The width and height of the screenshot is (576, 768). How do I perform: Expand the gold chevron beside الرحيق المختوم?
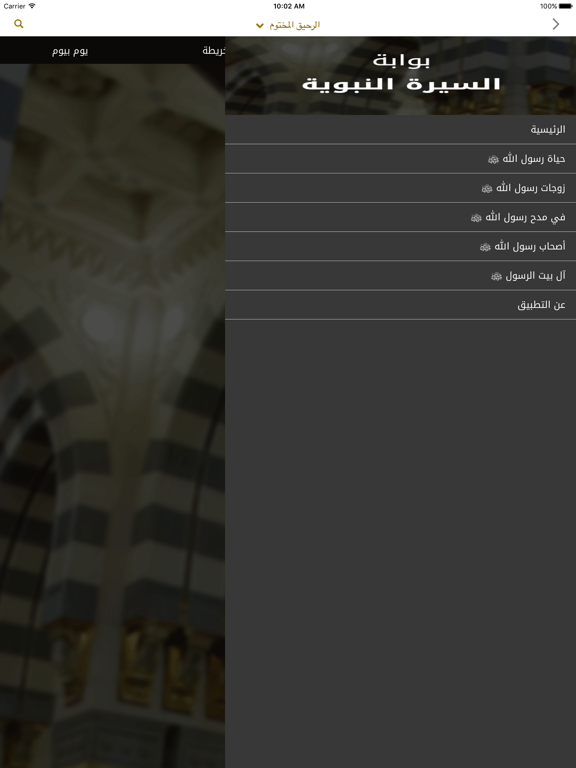pyautogui.click(x=260, y=25)
